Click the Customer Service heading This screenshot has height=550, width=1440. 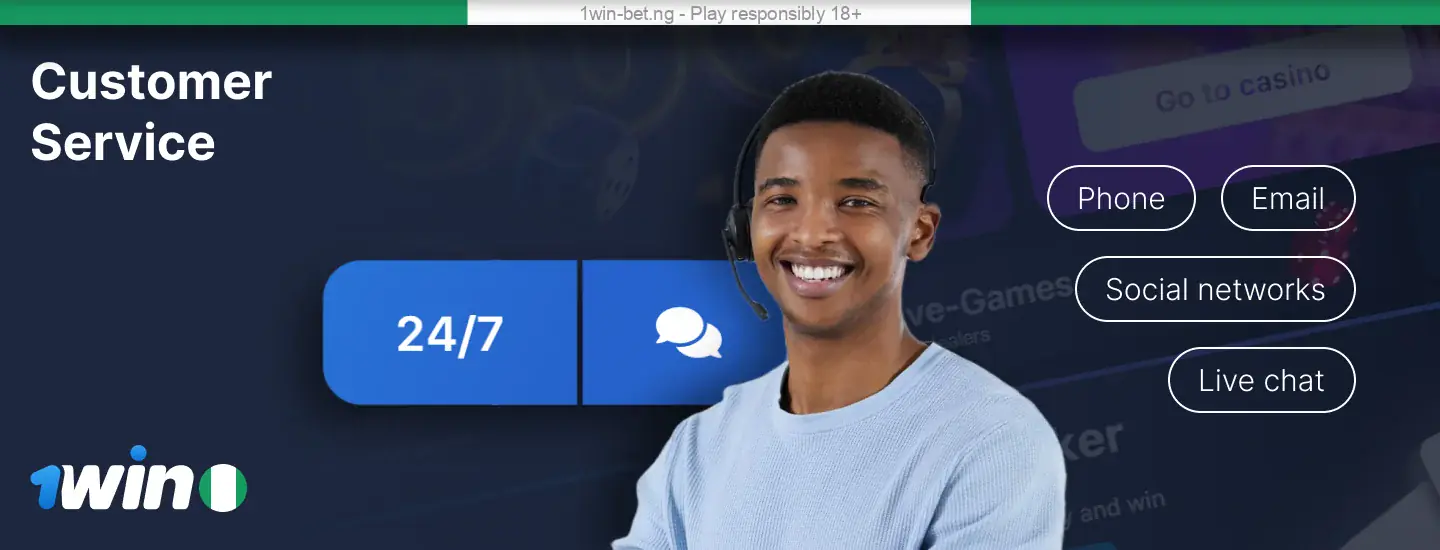(151, 112)
